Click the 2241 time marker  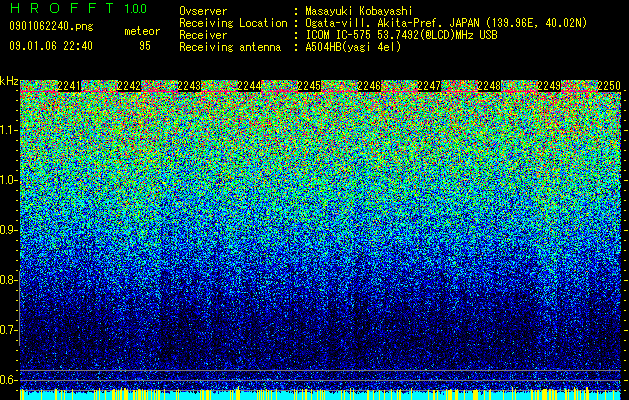click(69, 86)
